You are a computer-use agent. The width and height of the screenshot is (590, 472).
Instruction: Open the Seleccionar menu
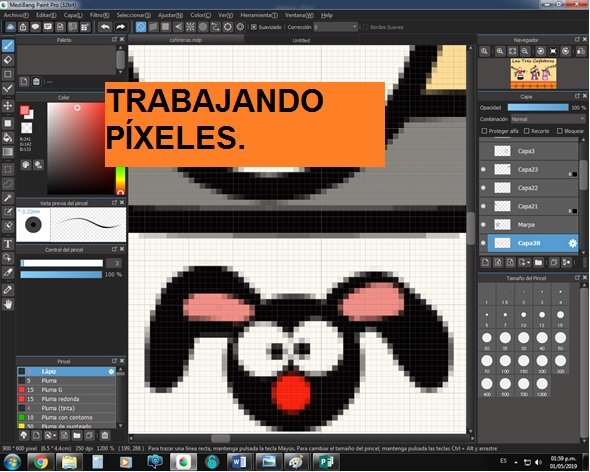click(x=134, y=15)
